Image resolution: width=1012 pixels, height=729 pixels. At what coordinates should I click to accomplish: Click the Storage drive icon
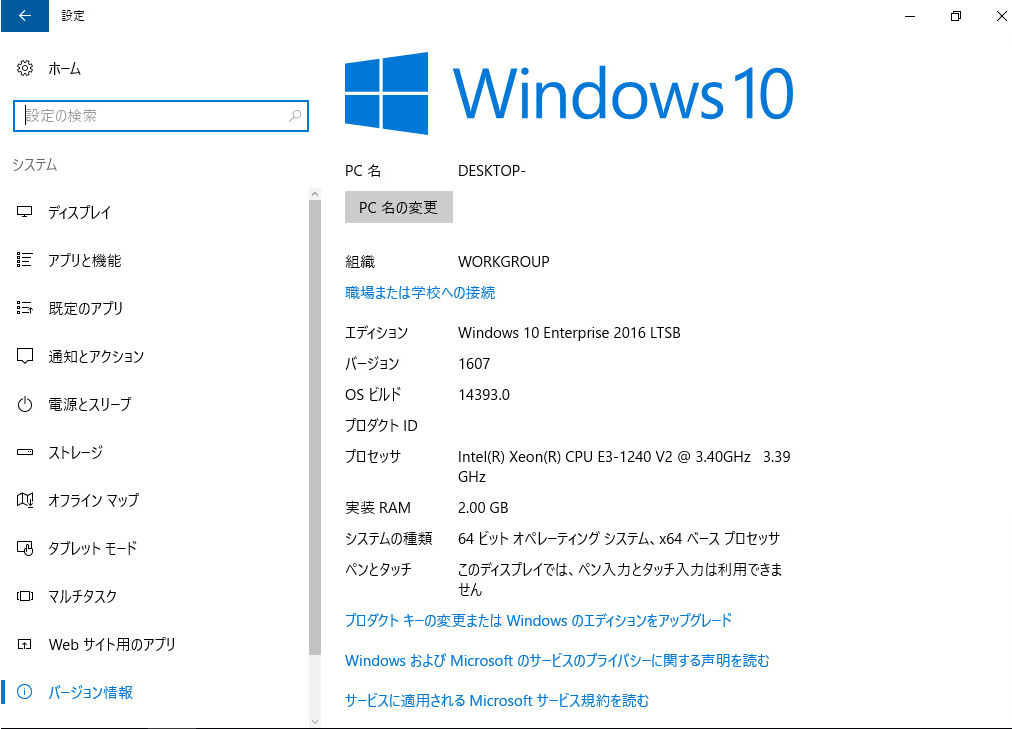(x=25, y=453)
